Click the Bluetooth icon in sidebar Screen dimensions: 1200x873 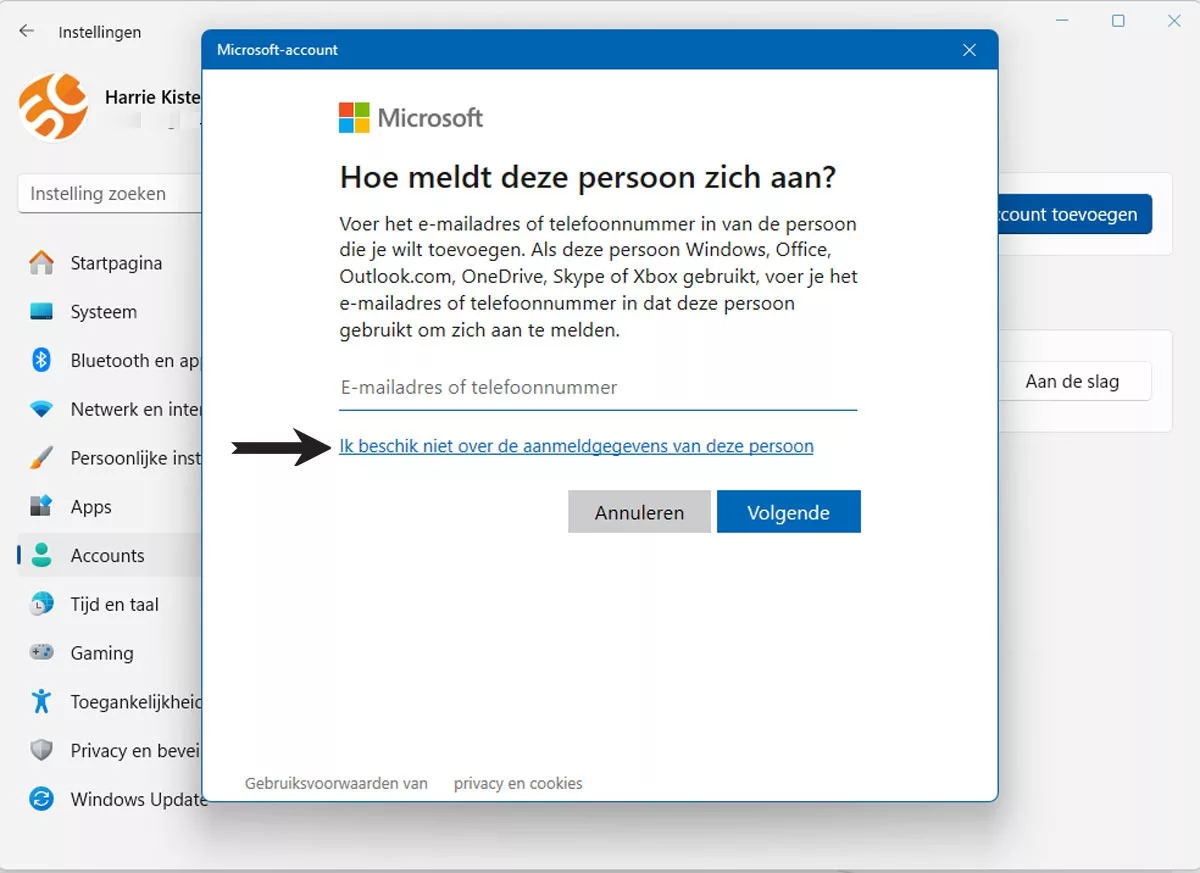tap(41, 360)
